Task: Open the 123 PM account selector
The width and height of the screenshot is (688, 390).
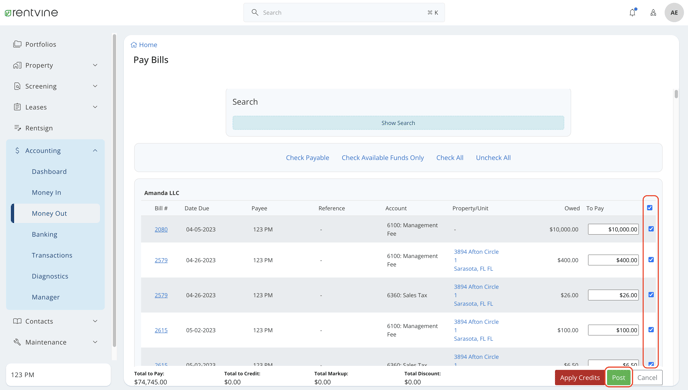Action: pyautogui.click(x=58, y=375)
